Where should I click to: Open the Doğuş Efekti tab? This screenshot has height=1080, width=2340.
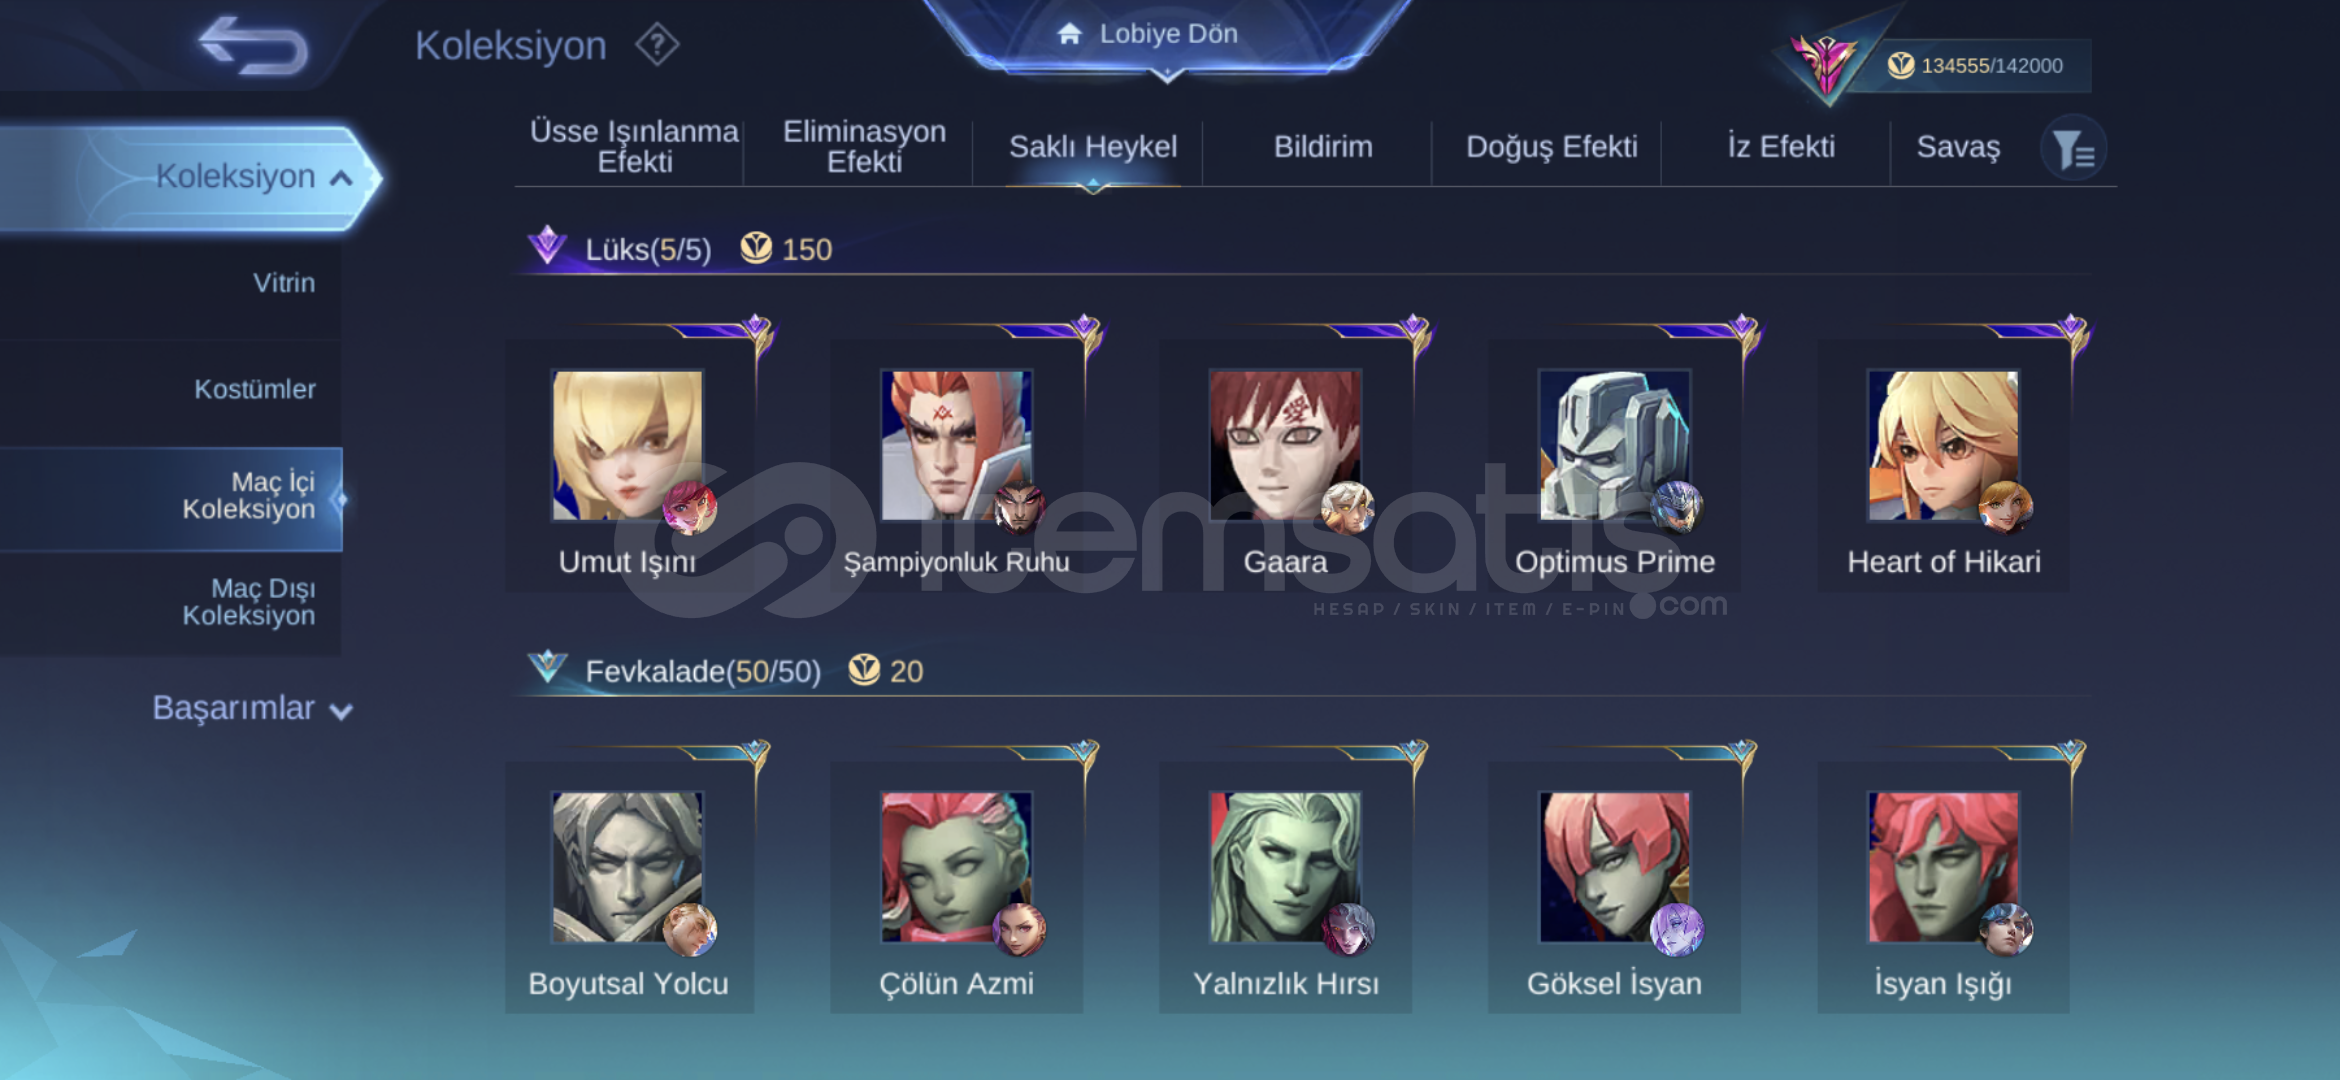(x=1551, y=147)
